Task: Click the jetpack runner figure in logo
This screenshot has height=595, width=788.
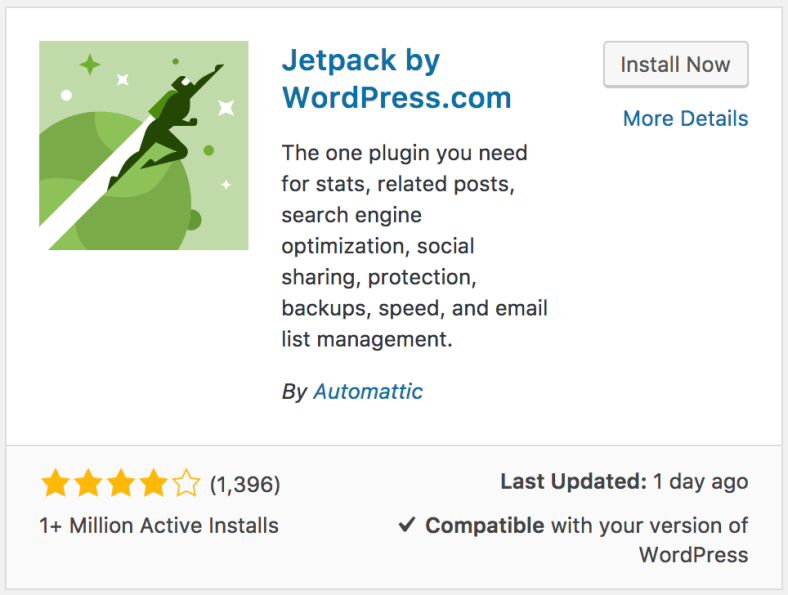Action: 166,126
